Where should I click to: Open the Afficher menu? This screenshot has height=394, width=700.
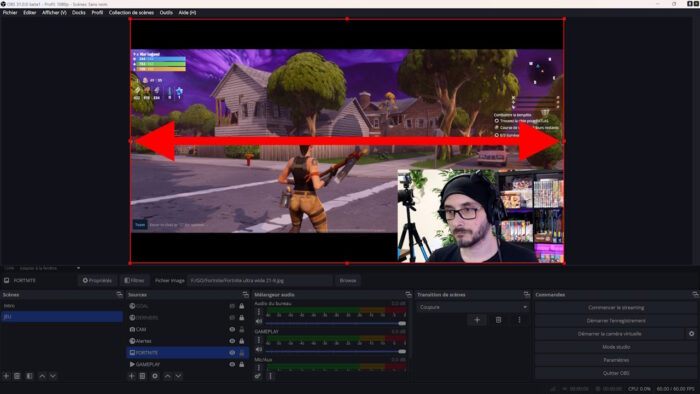coord(54,12)
